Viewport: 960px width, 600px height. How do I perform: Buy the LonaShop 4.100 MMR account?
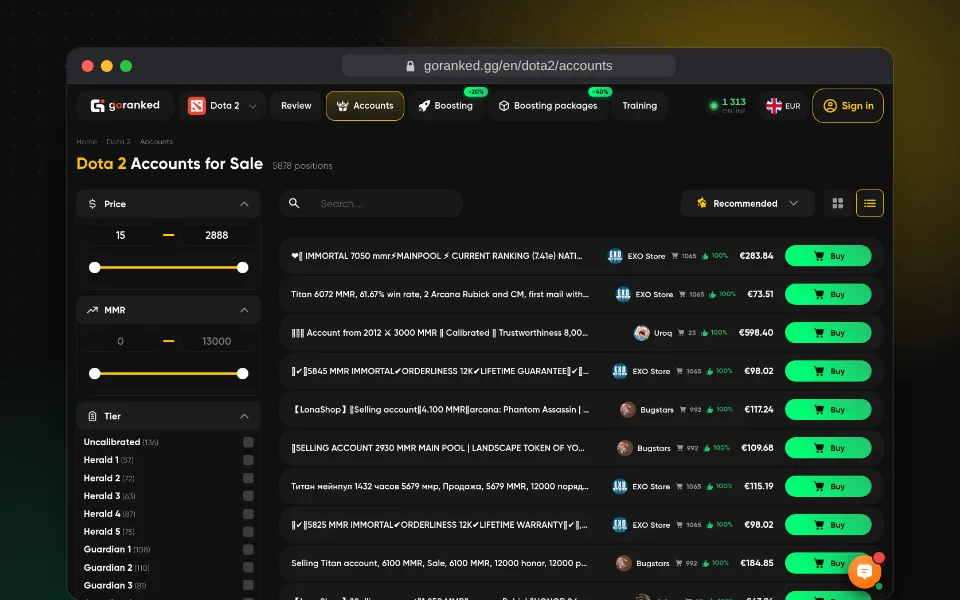click(x=828, y=410)
